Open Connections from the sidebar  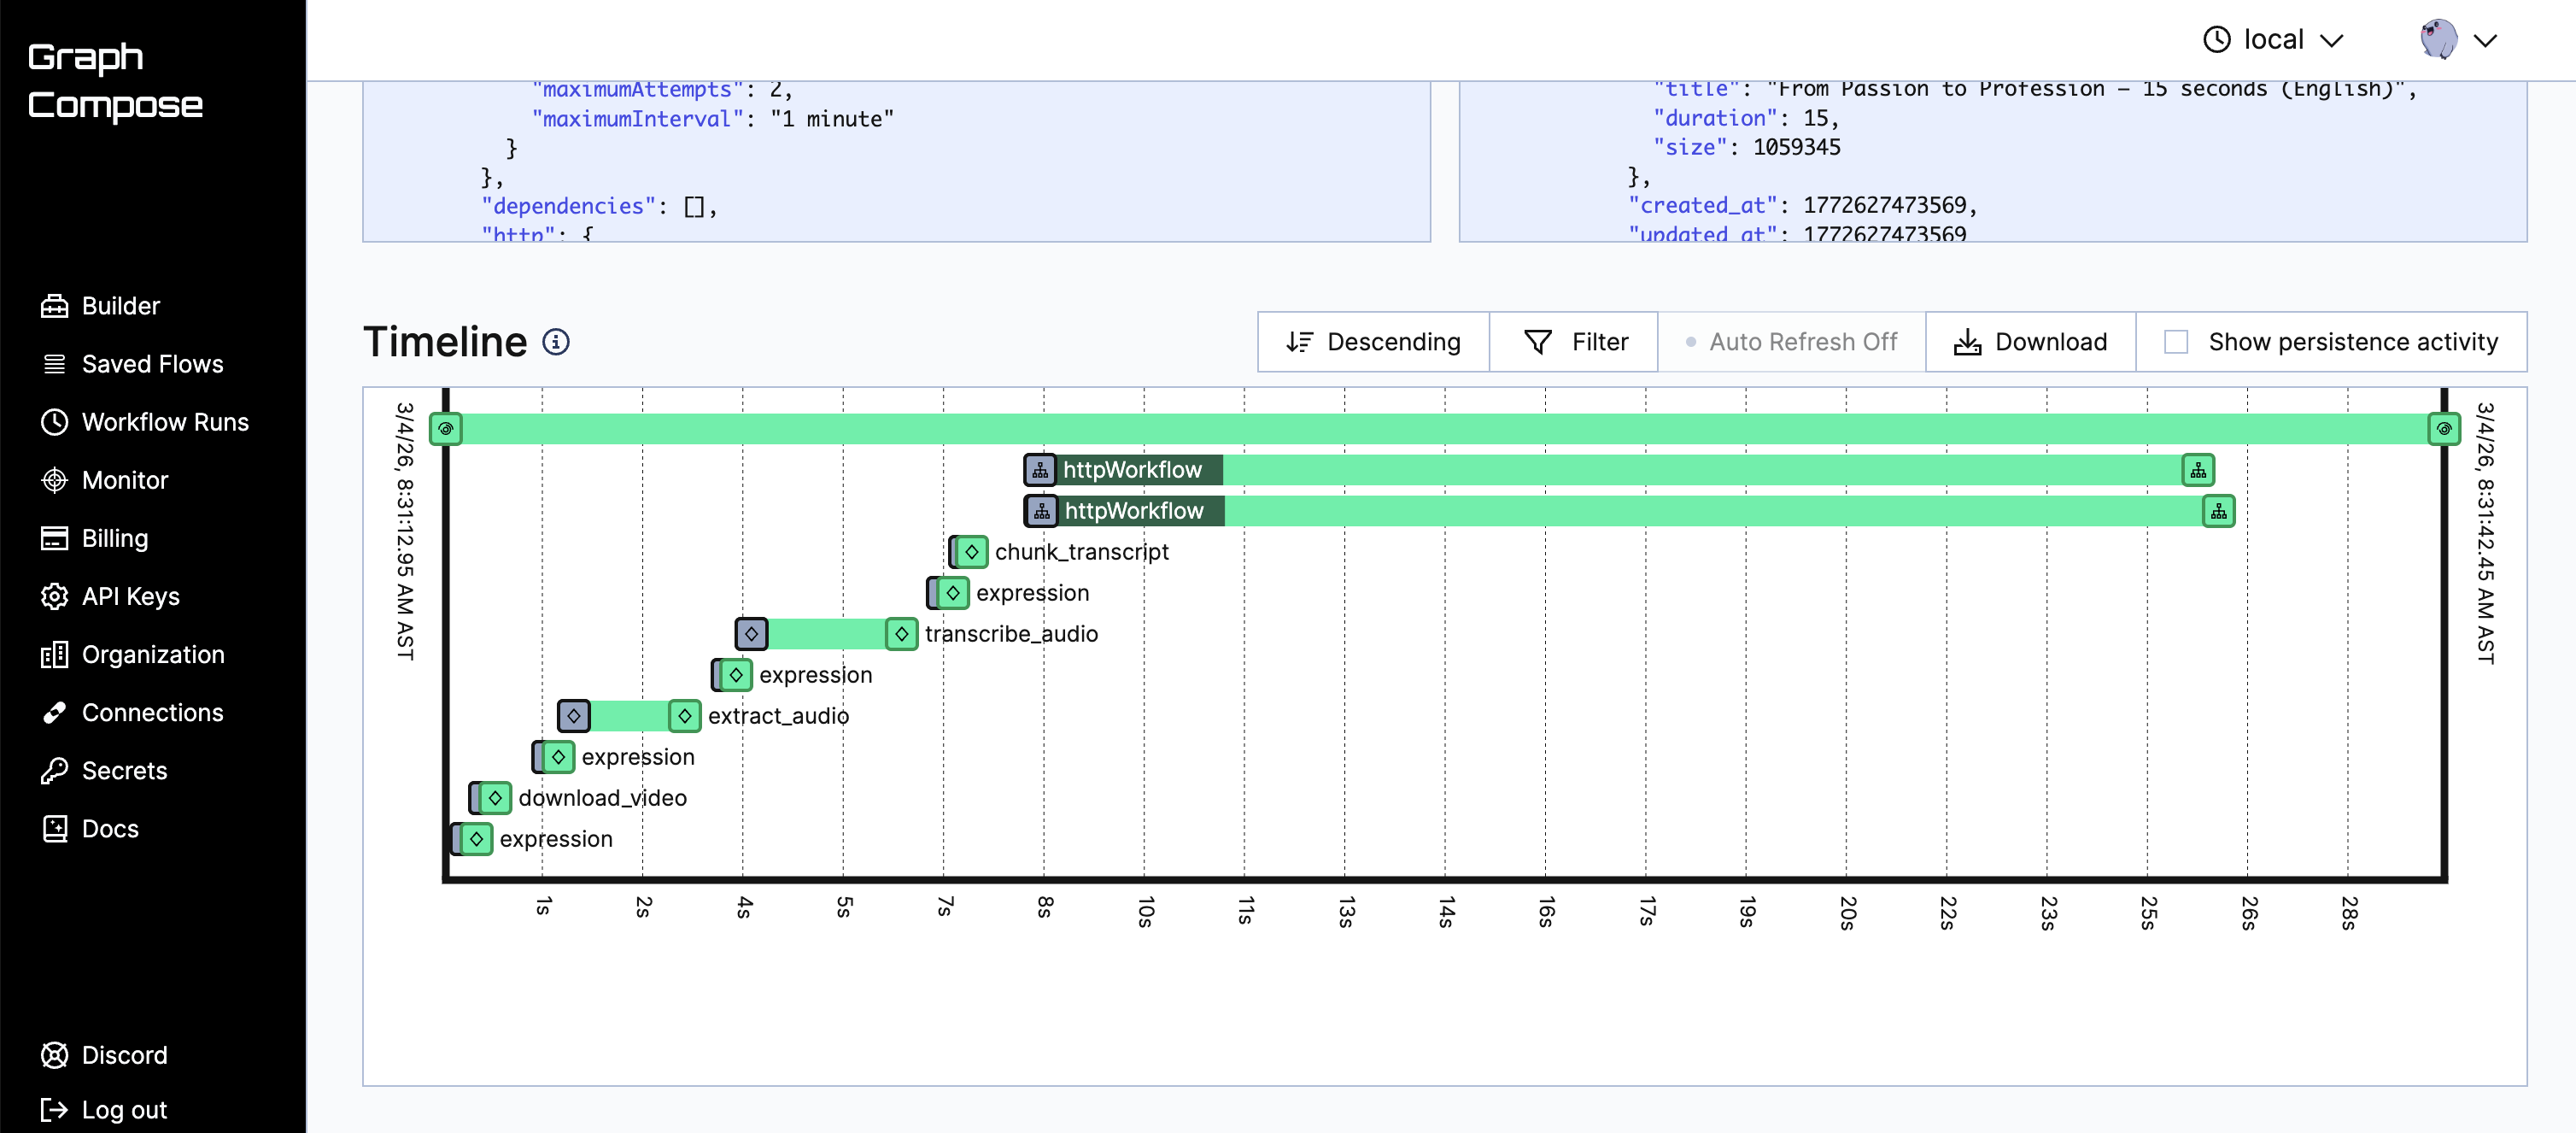point(152,712)
